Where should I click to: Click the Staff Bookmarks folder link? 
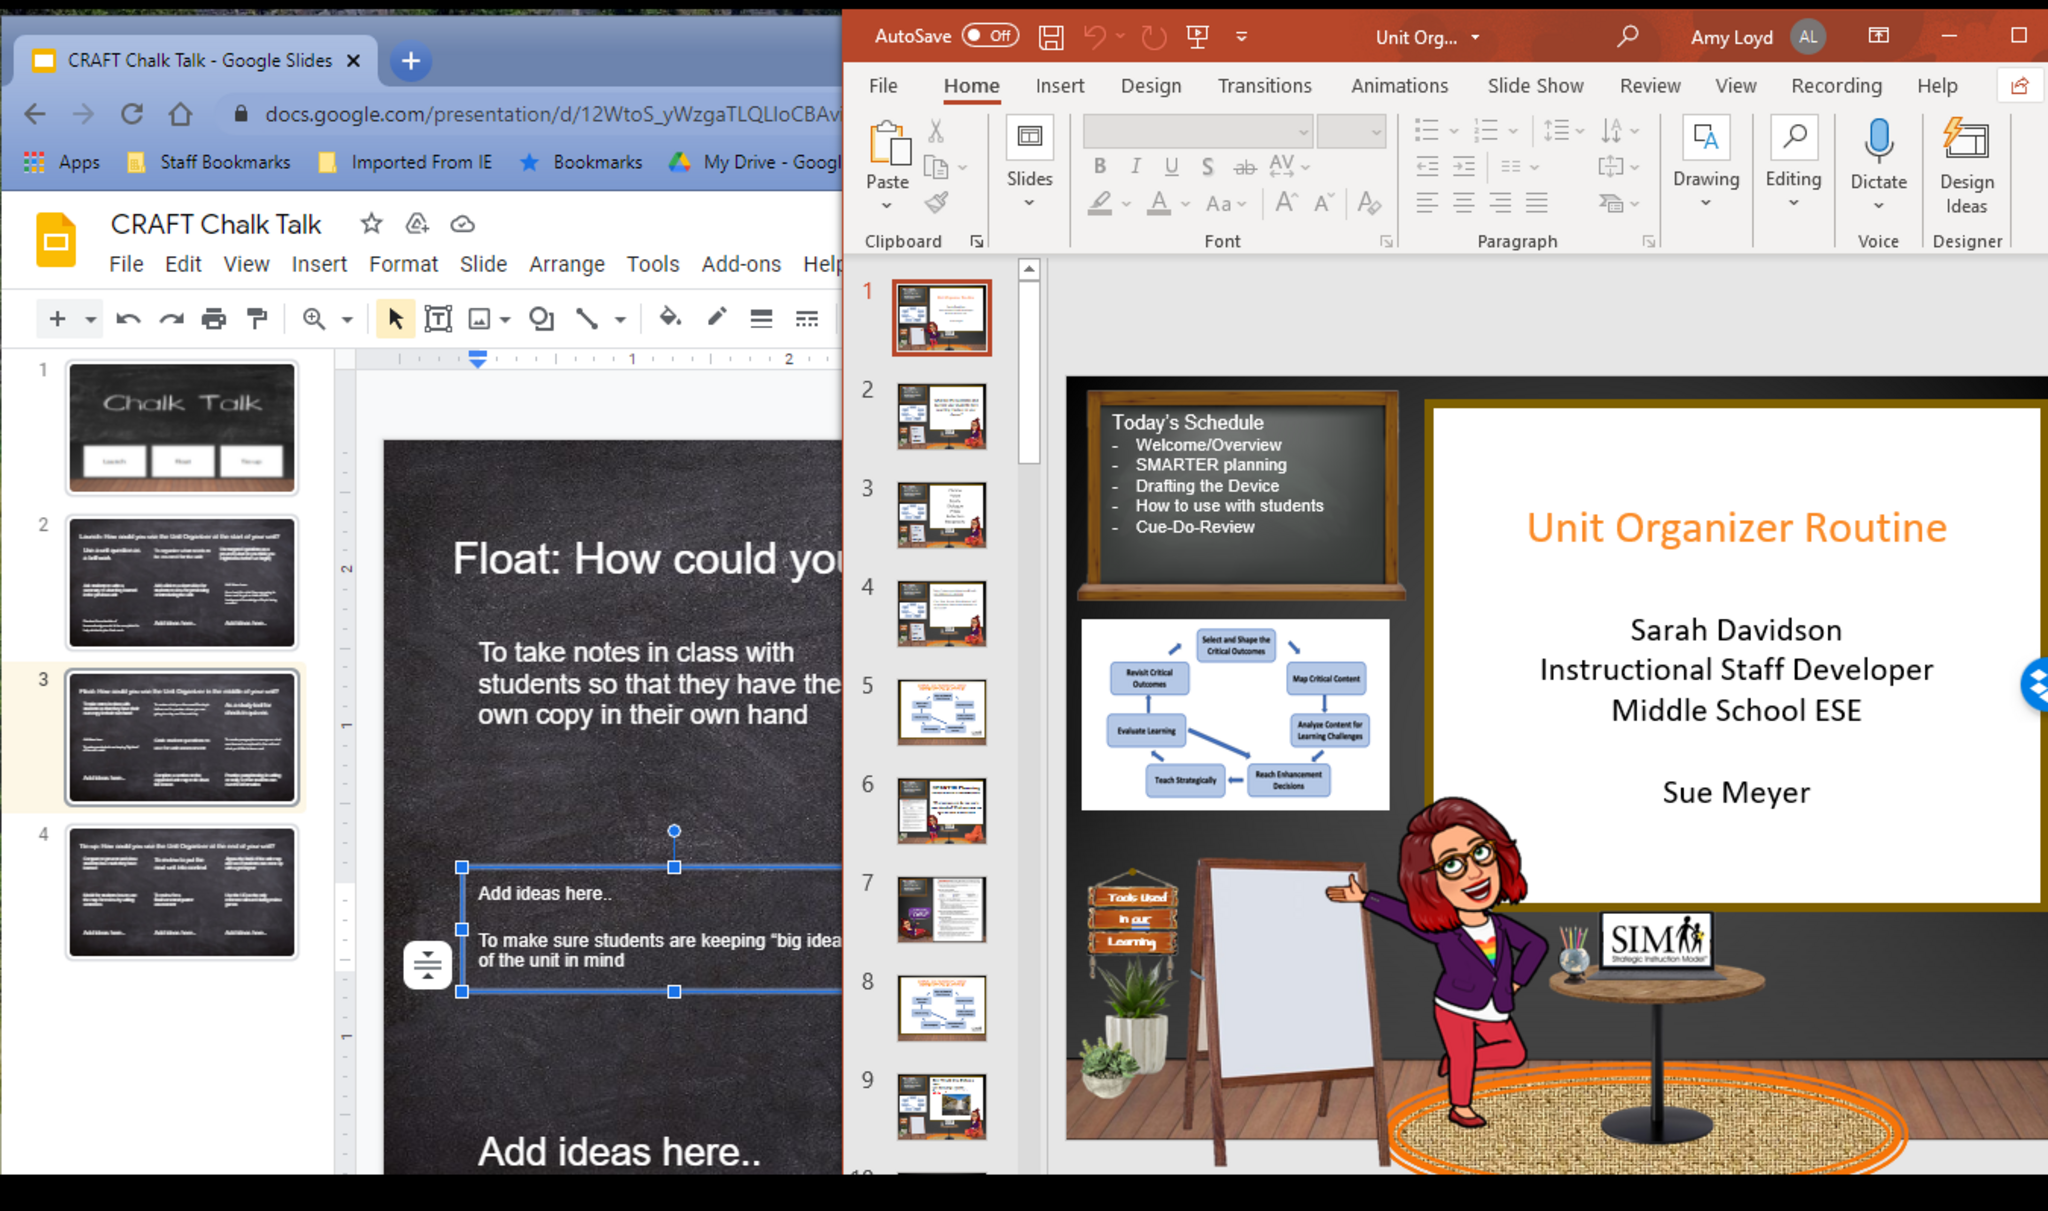[x=225, y=162]
